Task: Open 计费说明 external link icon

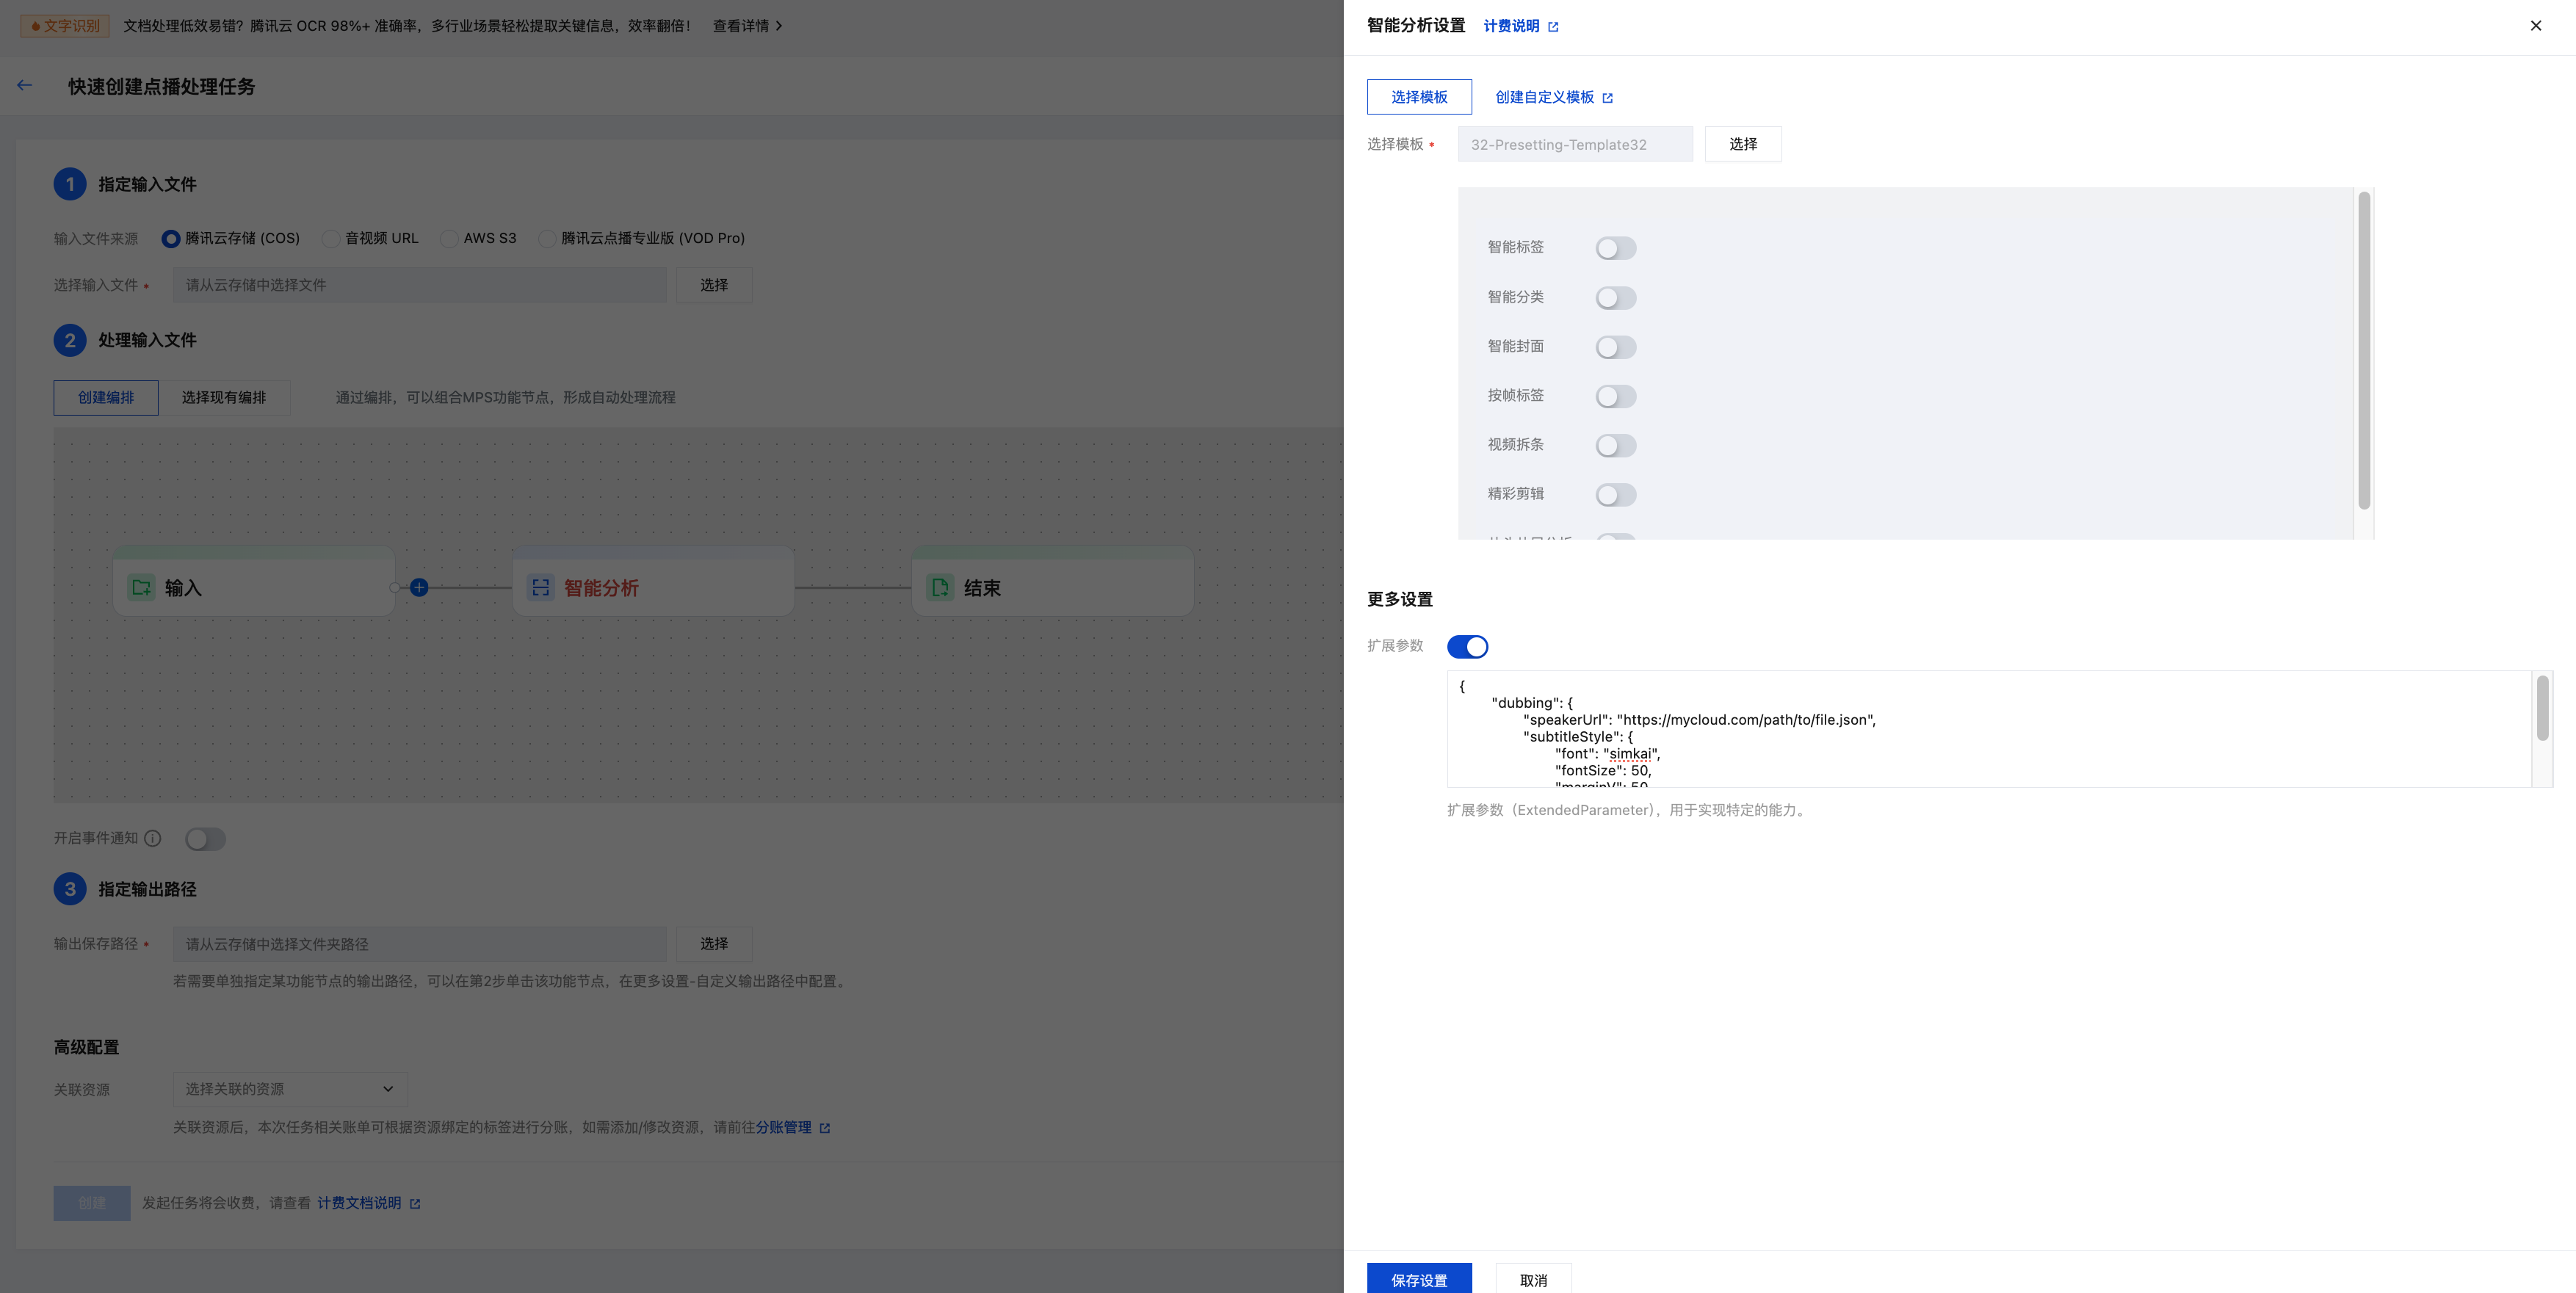Action: (1553, 27)
